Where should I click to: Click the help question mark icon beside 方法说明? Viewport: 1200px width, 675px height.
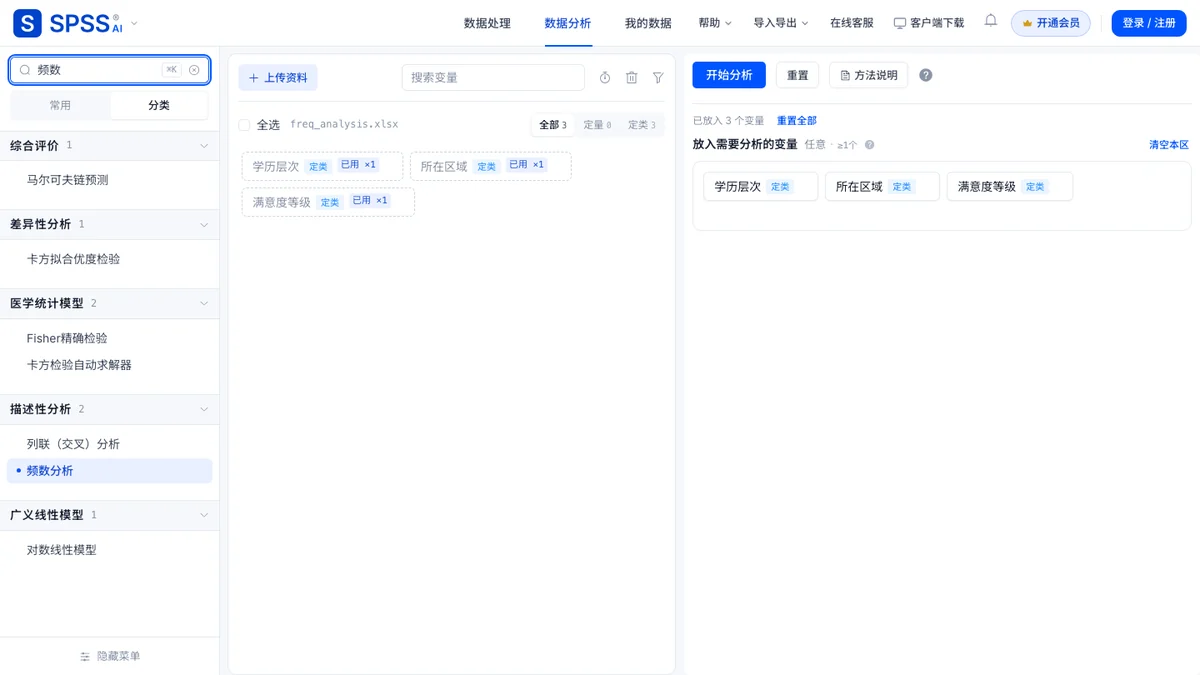926,75
